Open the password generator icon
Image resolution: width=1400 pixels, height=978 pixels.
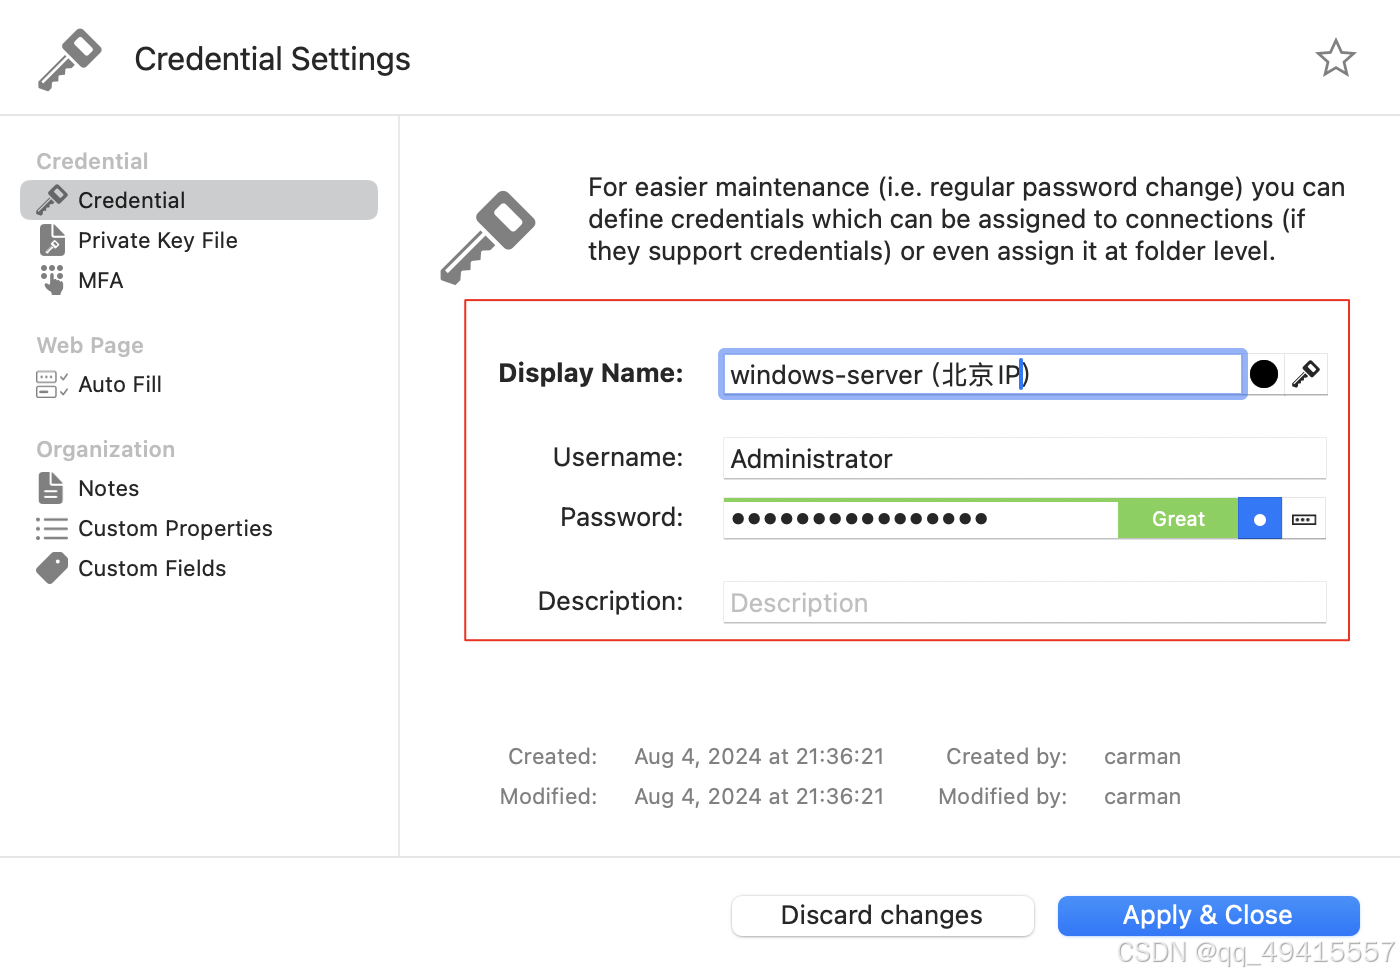pyautogui.click(x=1304, y=519)
